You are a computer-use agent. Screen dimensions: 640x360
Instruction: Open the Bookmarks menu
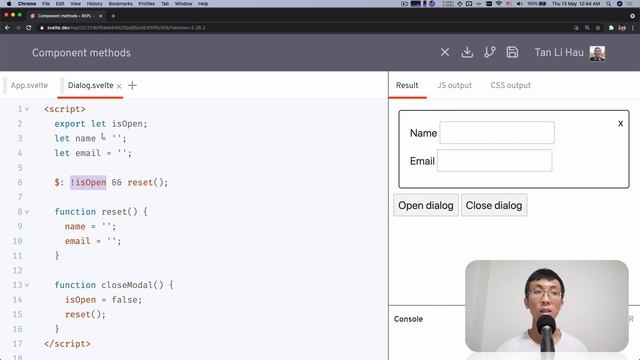click(120, 4)
